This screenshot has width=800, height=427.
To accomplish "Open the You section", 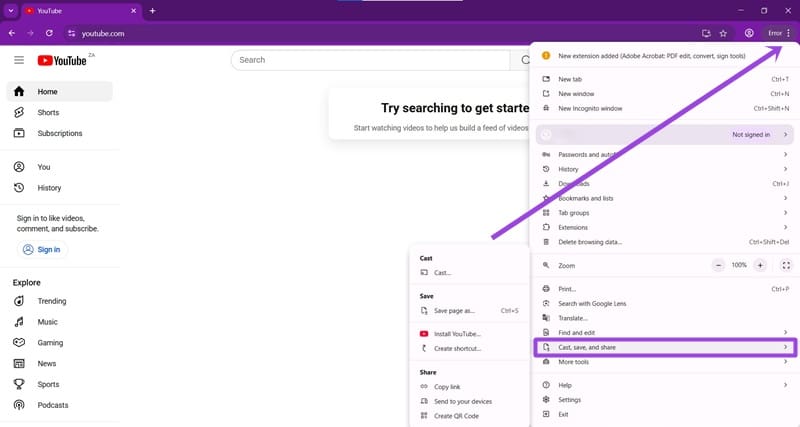I will point(60,167).
